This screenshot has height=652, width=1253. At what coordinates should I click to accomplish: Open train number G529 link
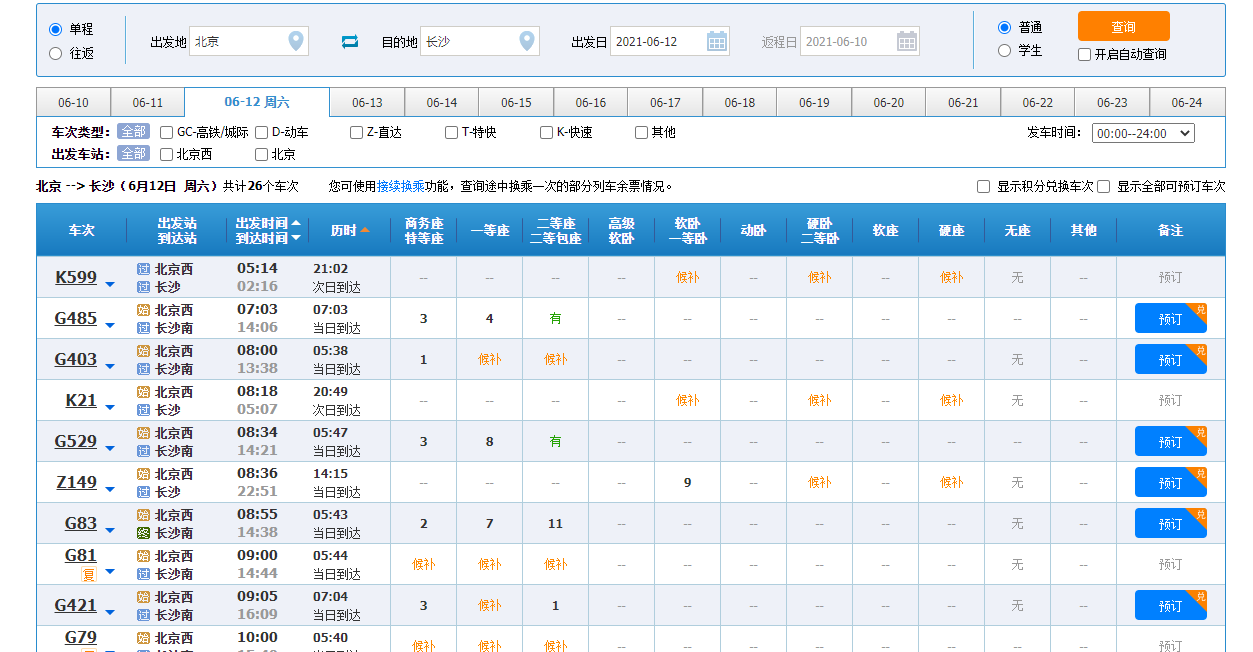76,441
